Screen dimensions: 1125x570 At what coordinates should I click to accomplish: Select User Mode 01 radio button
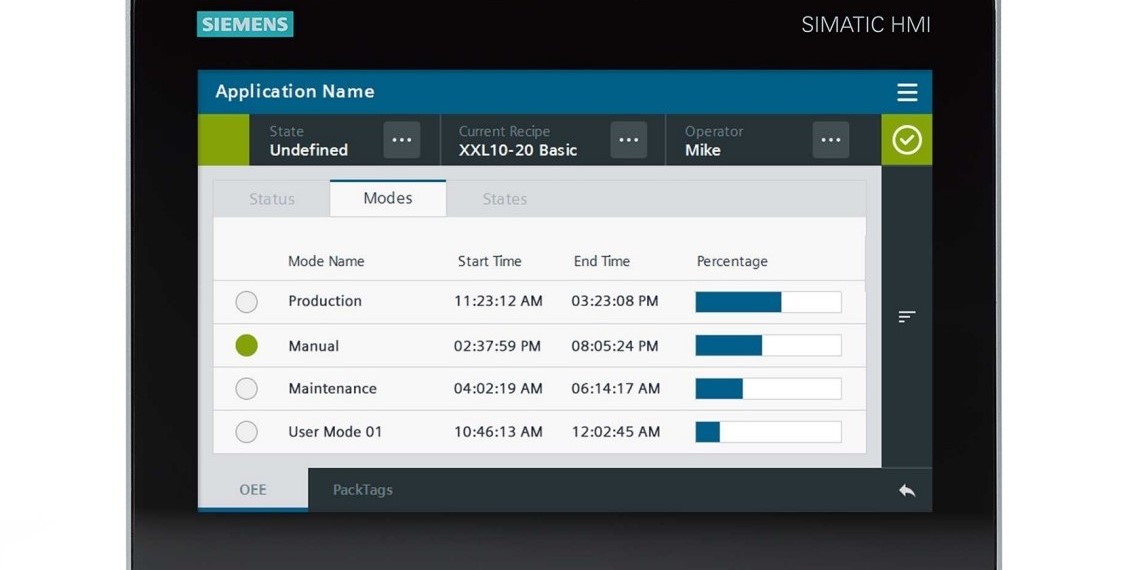coord(246,432)
